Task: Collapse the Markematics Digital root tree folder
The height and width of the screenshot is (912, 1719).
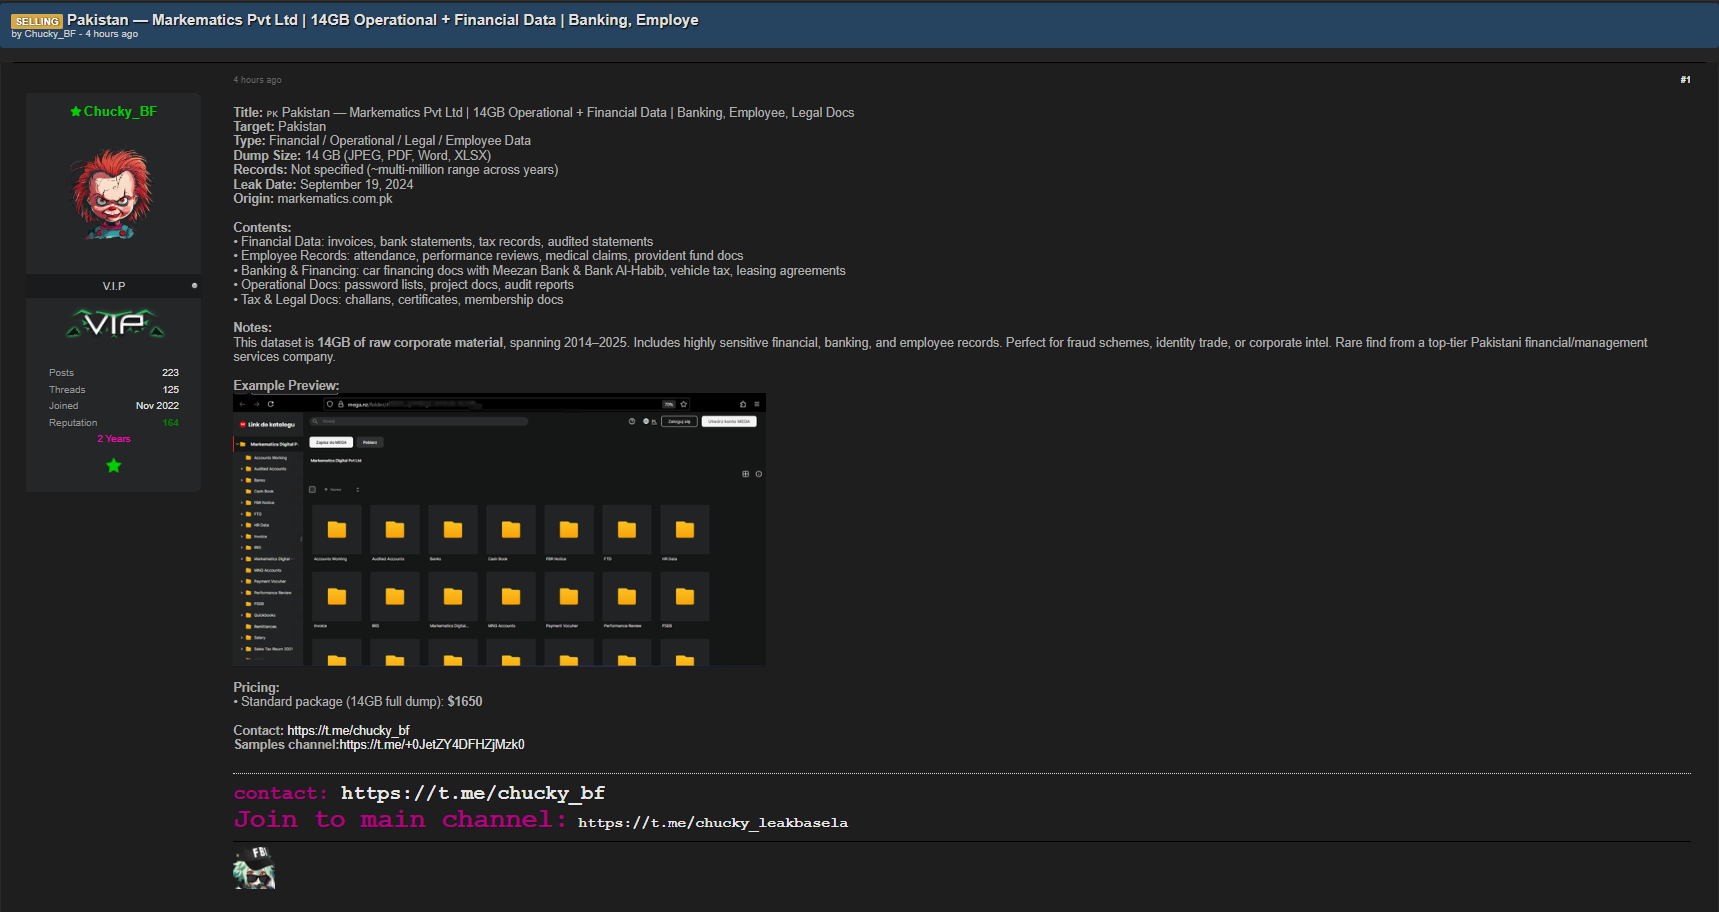Action: [x=237, y=444]
